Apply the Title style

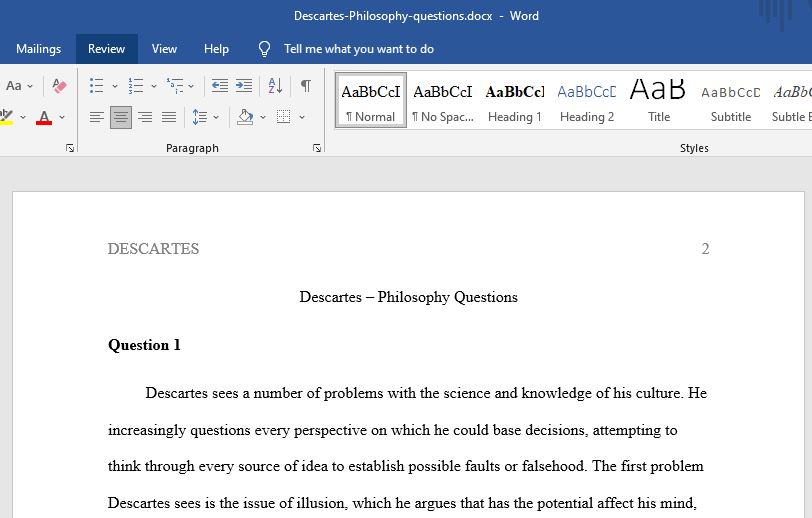tap(659, 100)
